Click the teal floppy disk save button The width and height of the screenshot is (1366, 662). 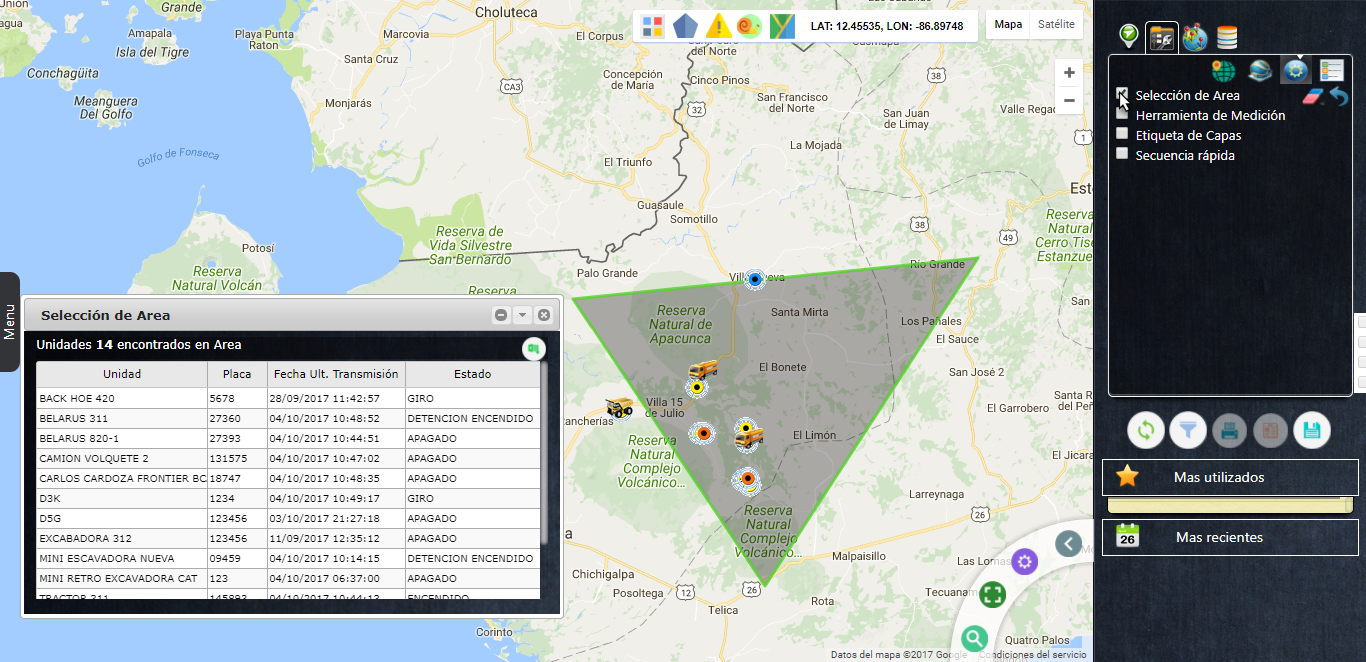(x=1312, y=431)
